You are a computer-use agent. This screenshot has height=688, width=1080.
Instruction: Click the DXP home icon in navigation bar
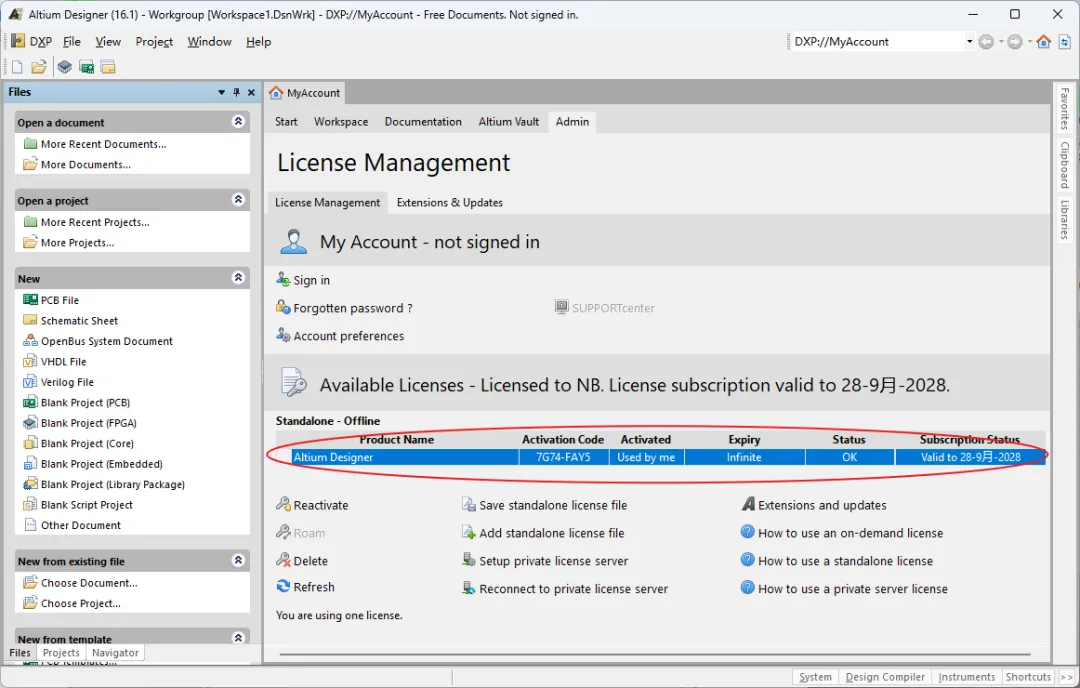click(1043, 41)
